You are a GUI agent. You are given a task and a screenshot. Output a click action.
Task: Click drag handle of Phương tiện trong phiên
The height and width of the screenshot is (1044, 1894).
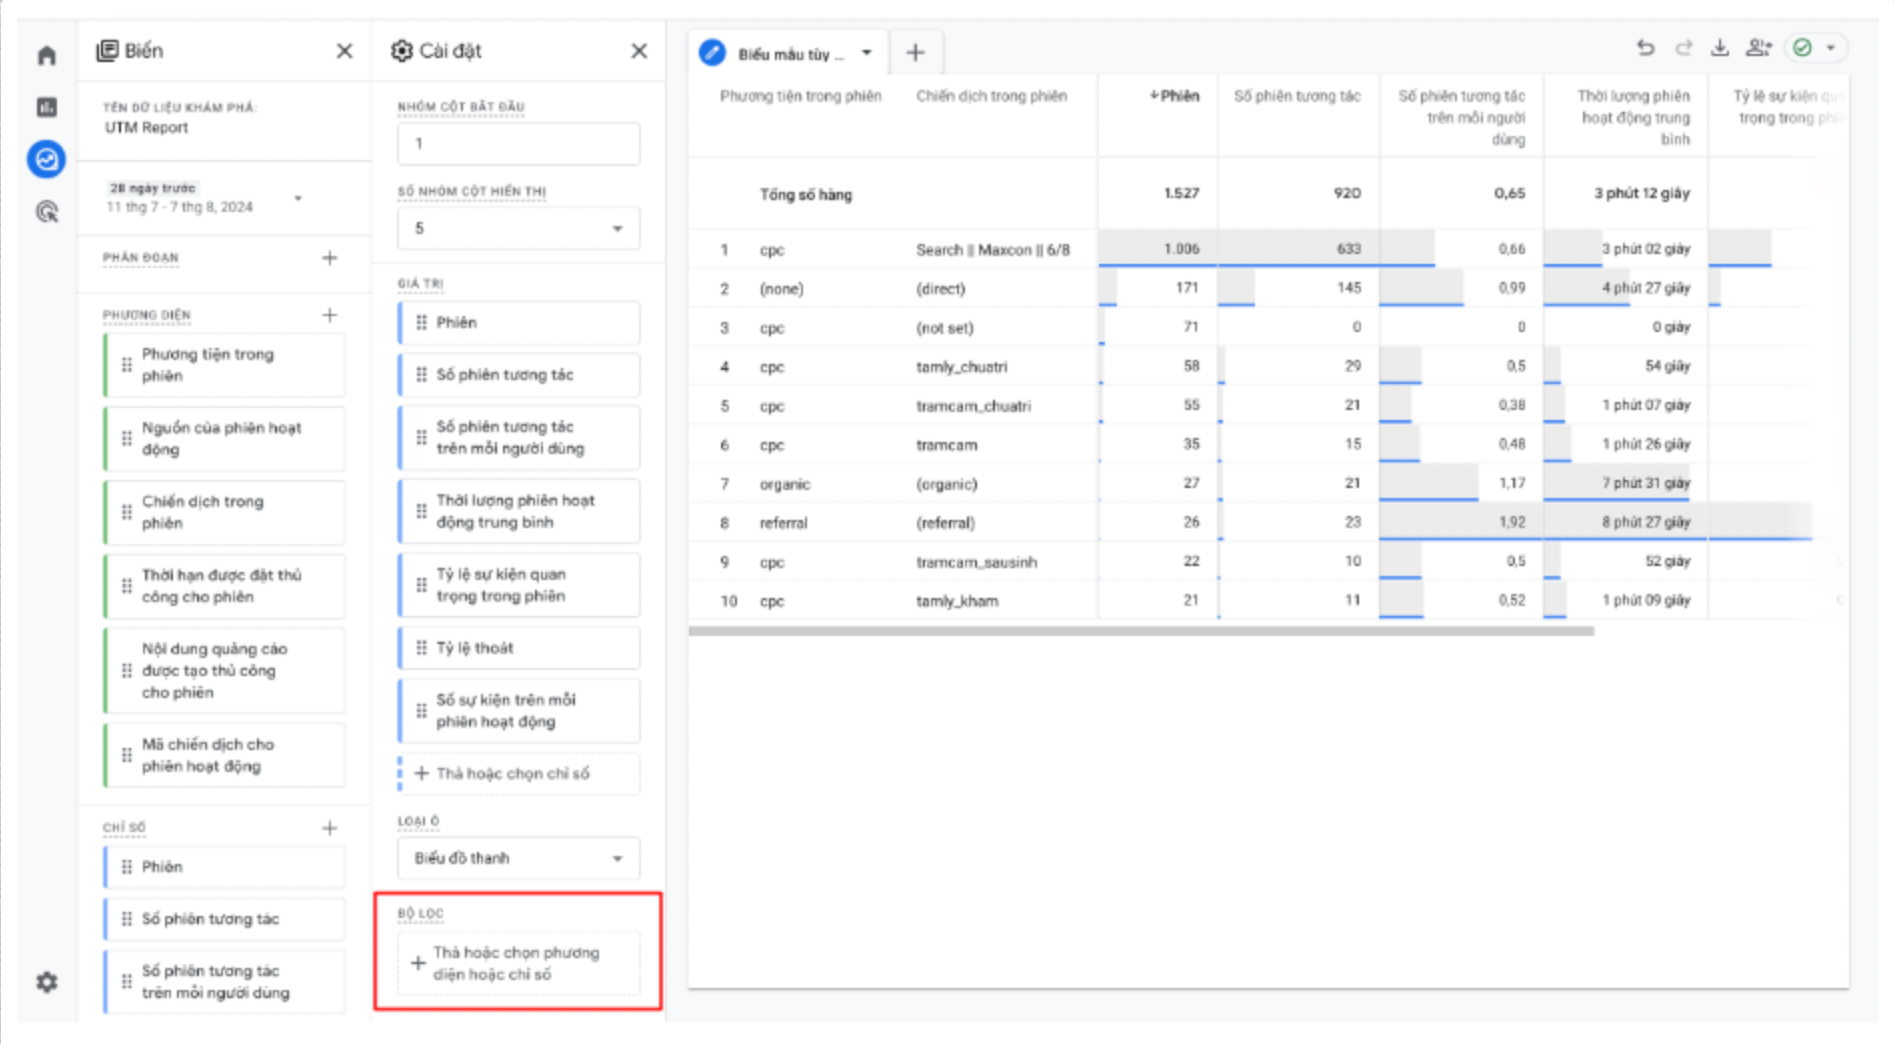(x=127, y=365)
